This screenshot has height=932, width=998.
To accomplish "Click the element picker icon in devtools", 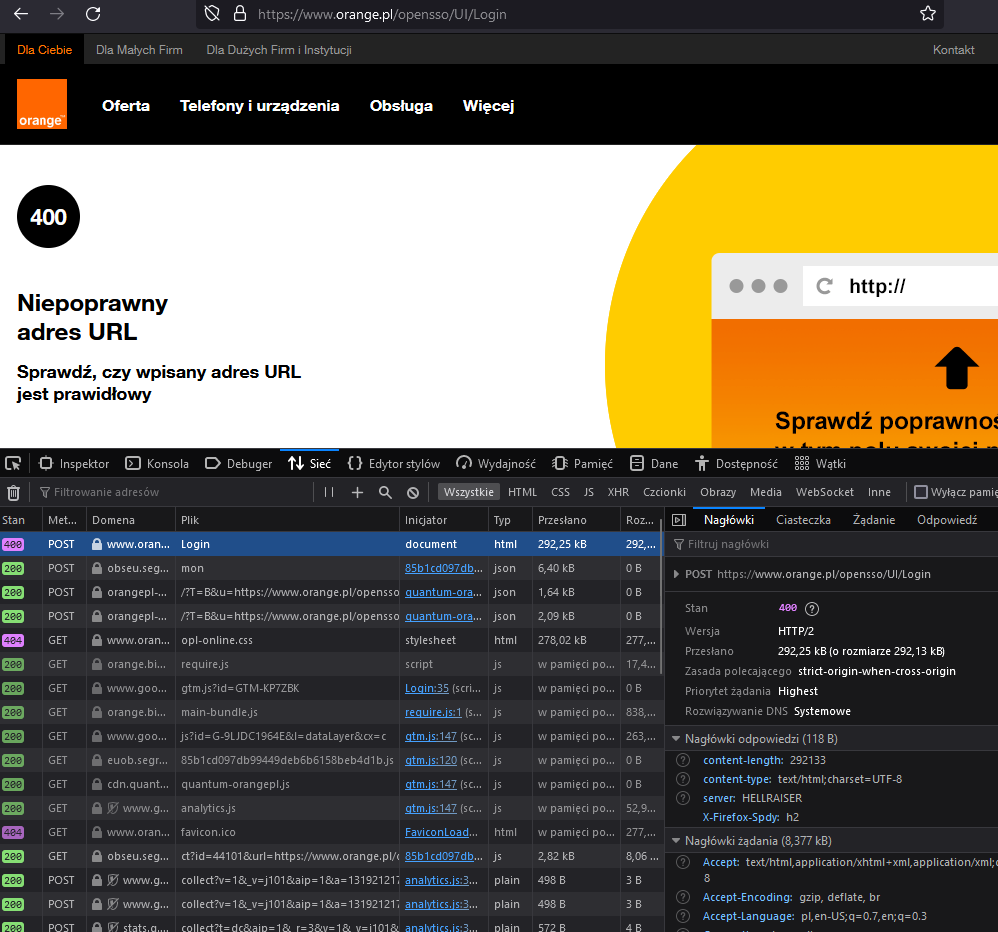I will [x=13, y=463].
